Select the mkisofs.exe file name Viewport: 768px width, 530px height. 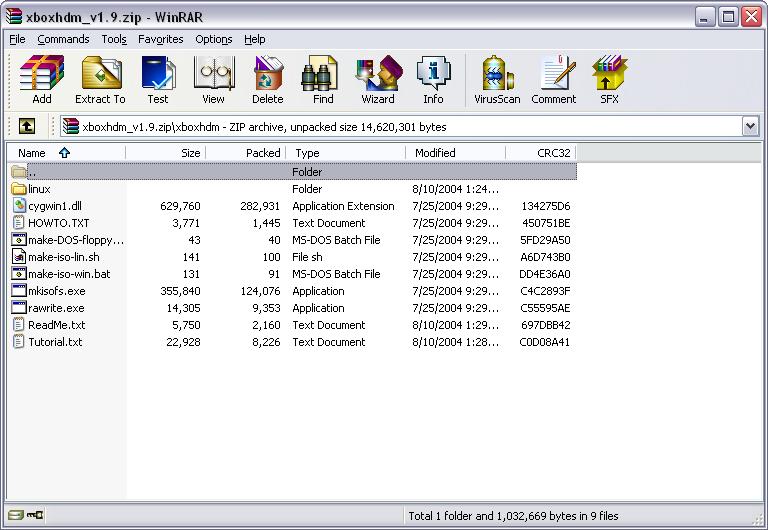[x=57, y=291]
